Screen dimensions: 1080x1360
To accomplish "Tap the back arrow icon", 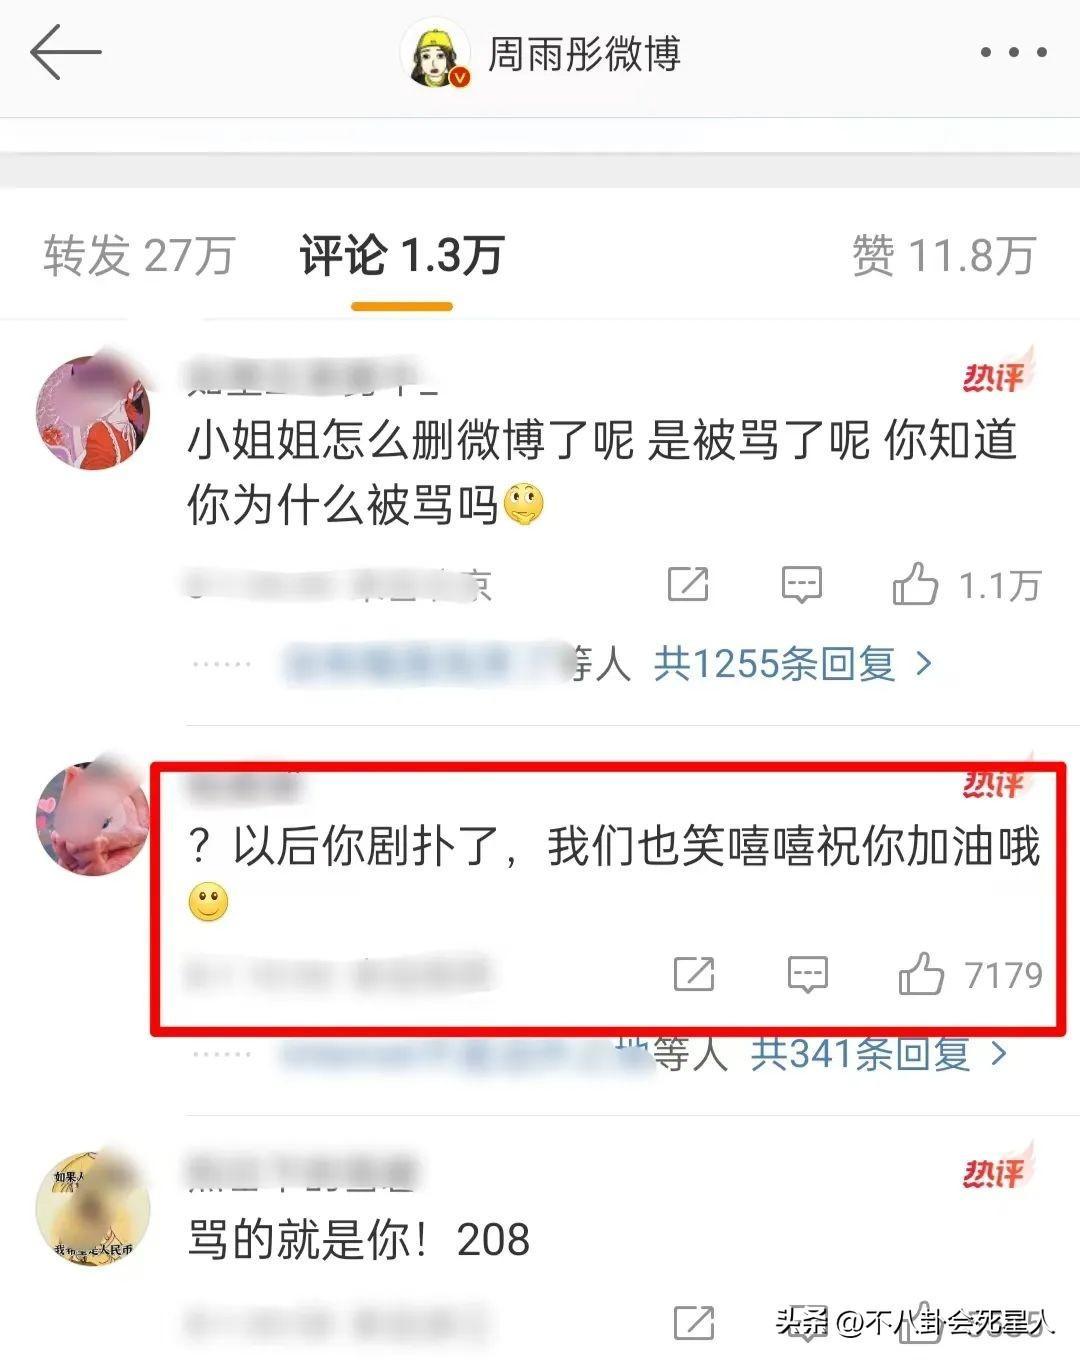I will point(66,52).
